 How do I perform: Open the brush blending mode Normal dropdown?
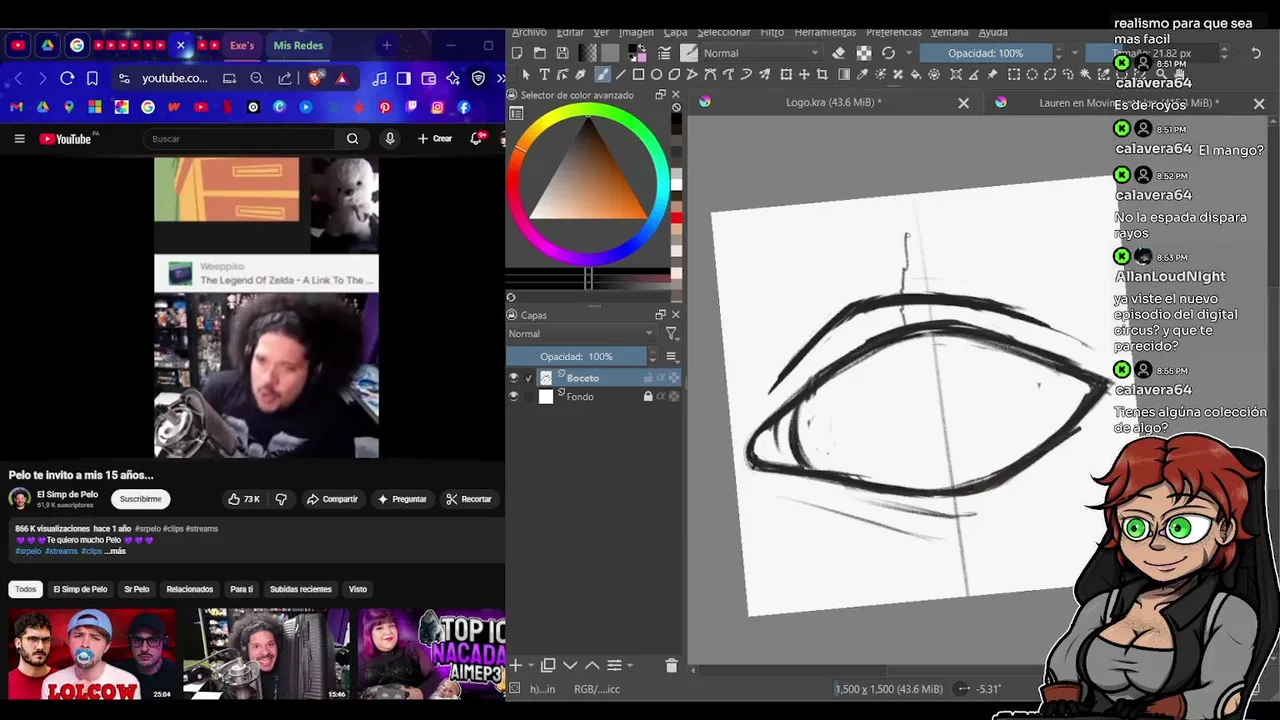[761, 53]
